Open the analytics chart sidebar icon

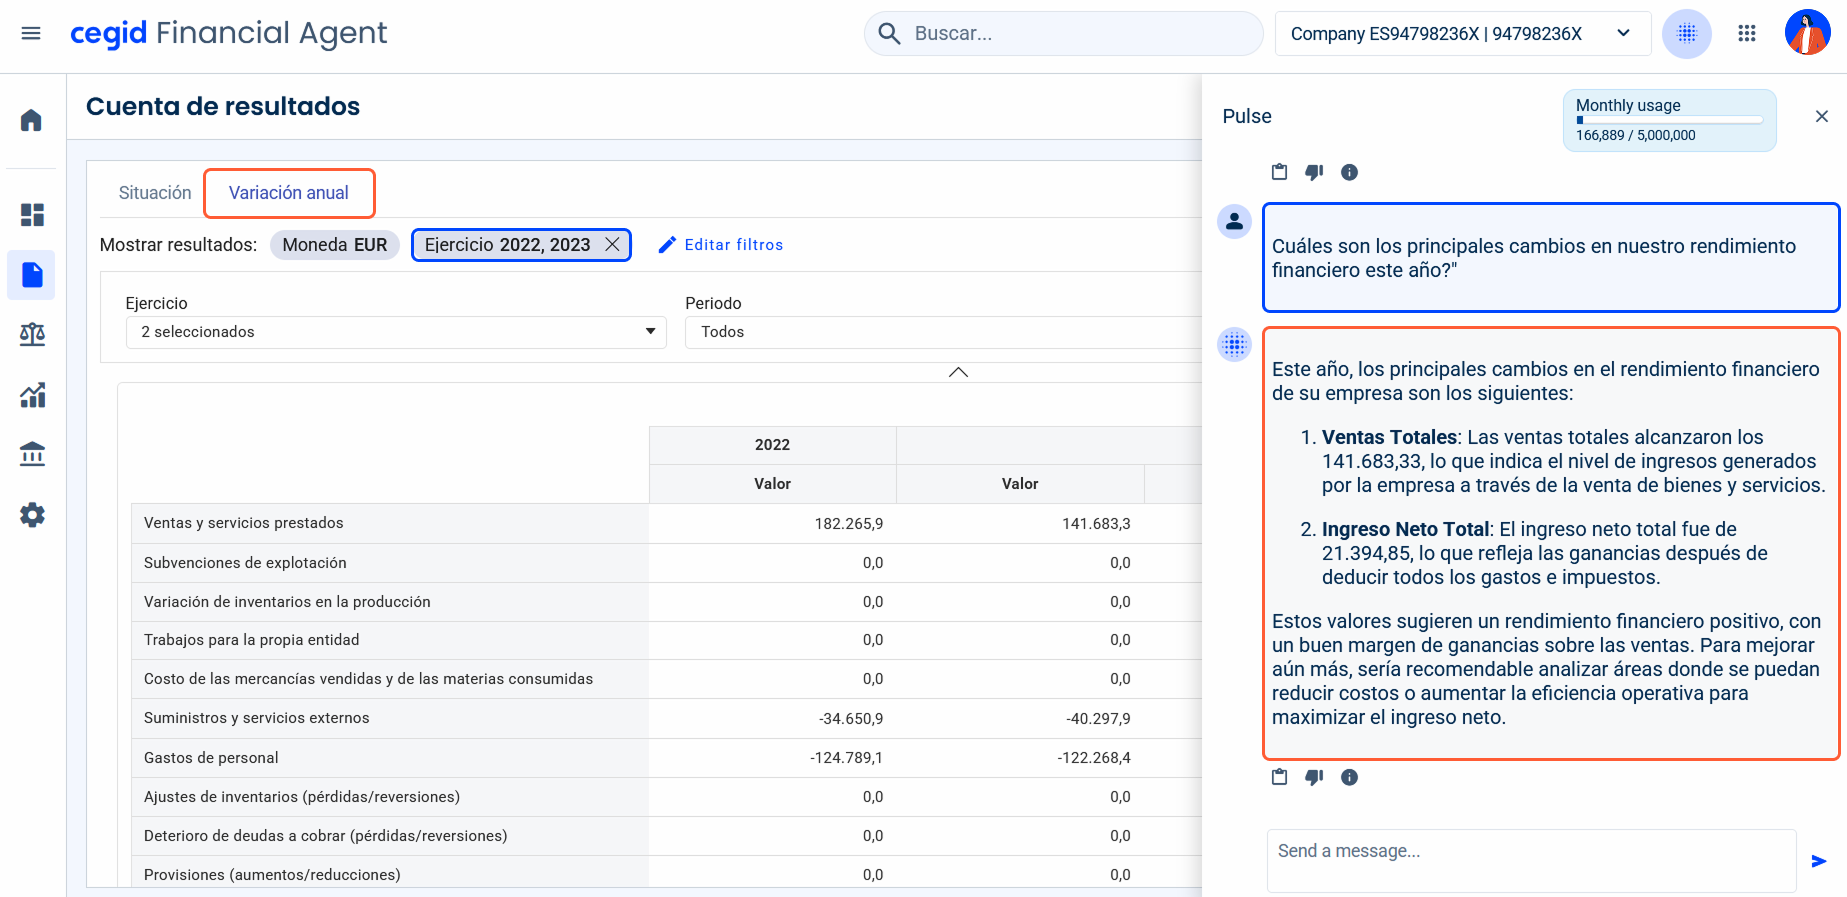32,395
